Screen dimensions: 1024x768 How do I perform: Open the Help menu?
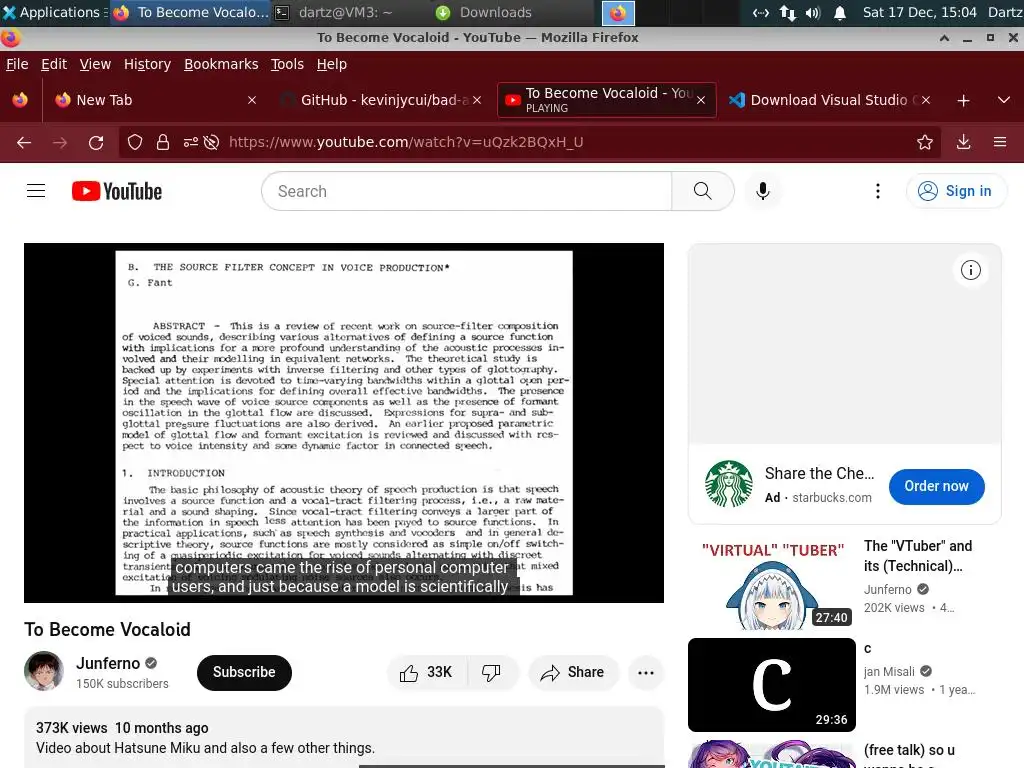click(332, 64)
